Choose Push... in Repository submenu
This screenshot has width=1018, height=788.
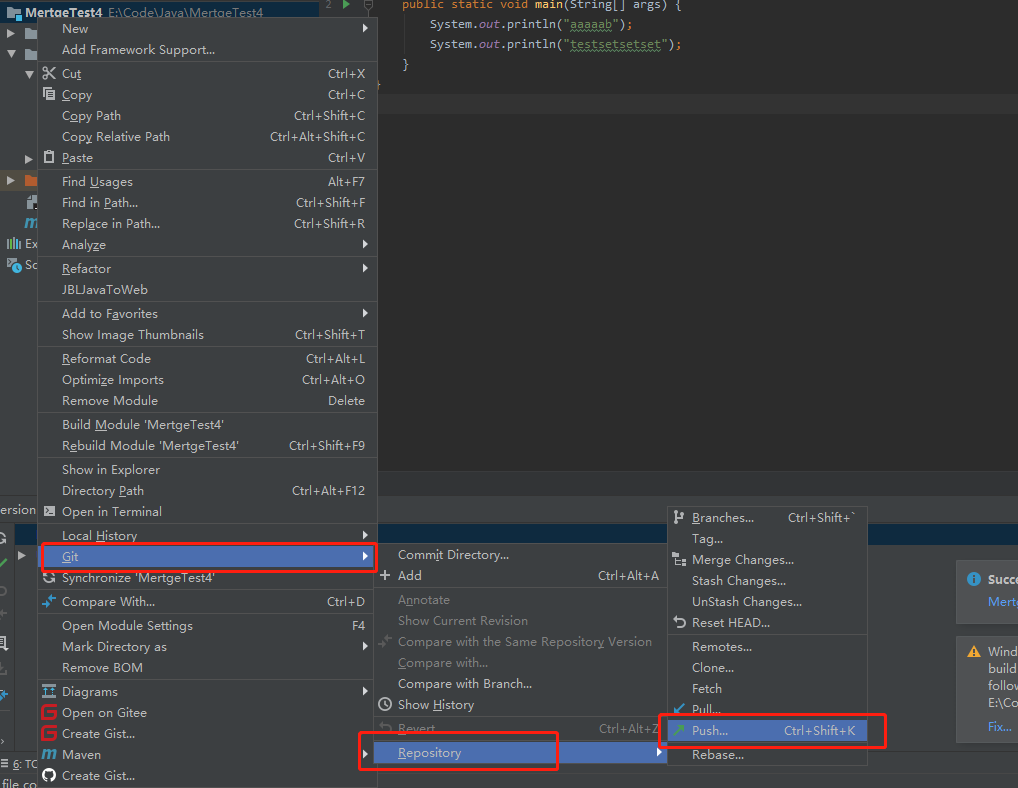767,731
